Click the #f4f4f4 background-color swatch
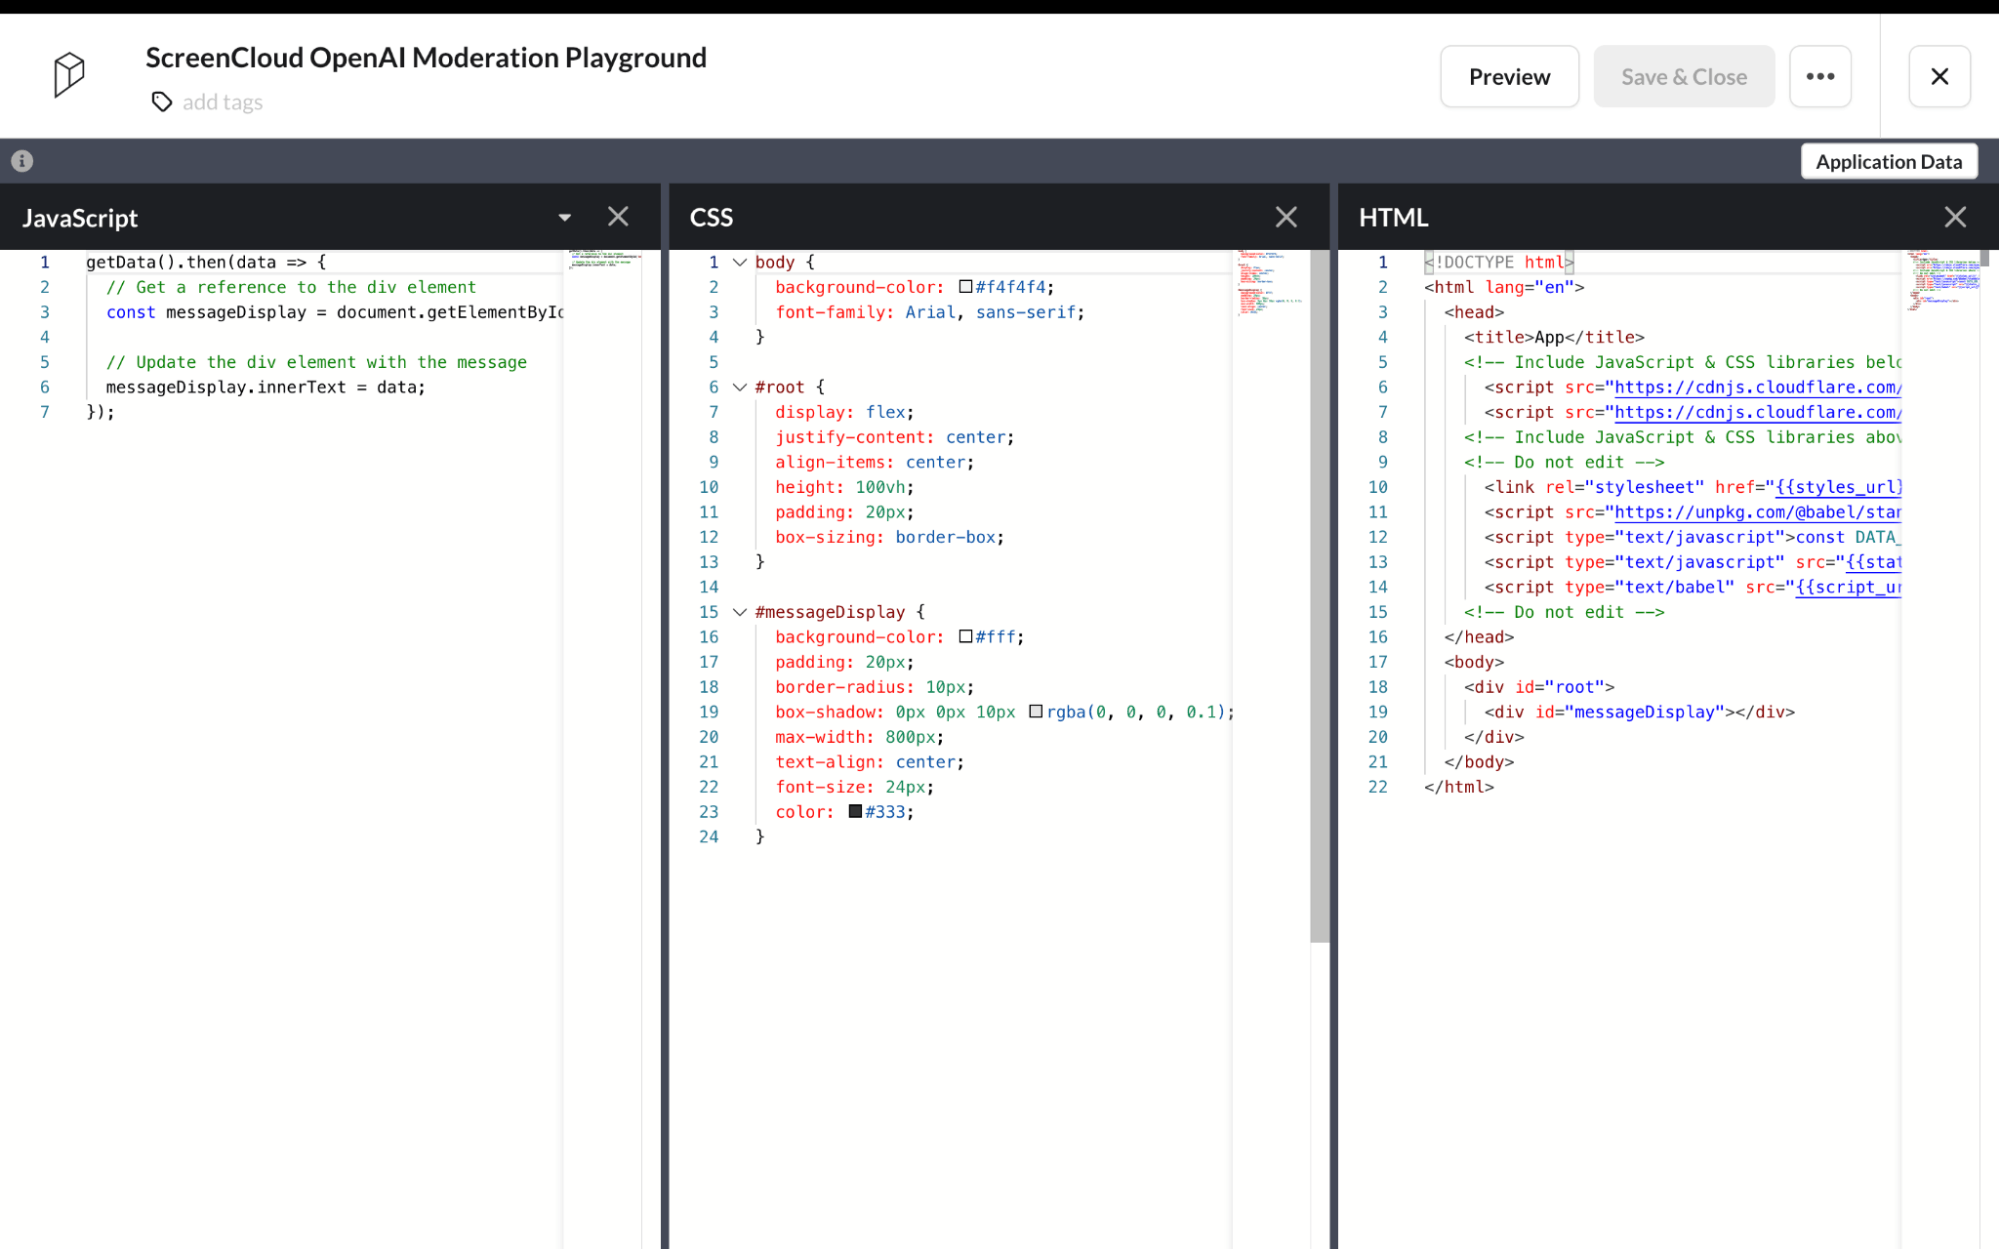Image resolution: width=1999 pixels, height=1250 pixels. point(964,286)
